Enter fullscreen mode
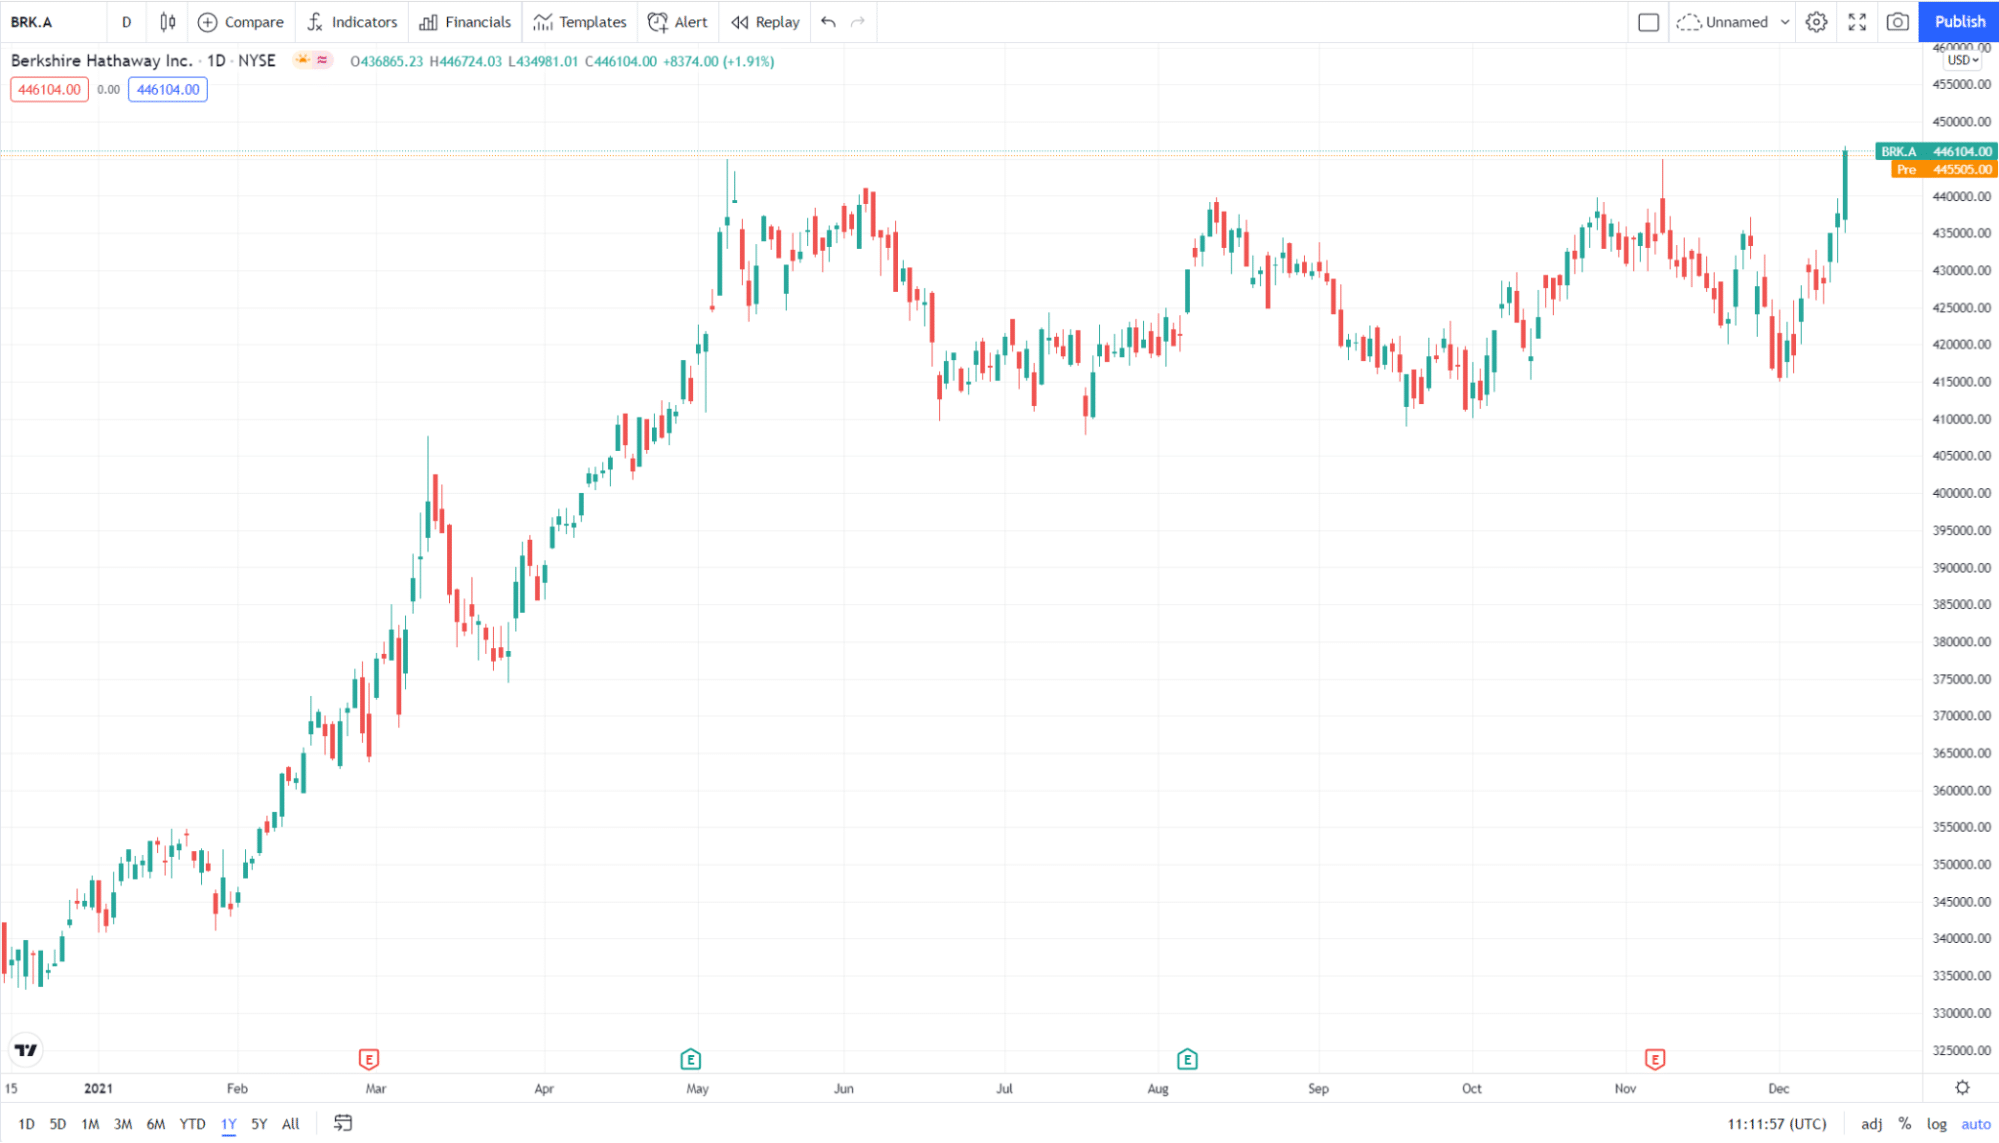 (x=1857, y=22)
